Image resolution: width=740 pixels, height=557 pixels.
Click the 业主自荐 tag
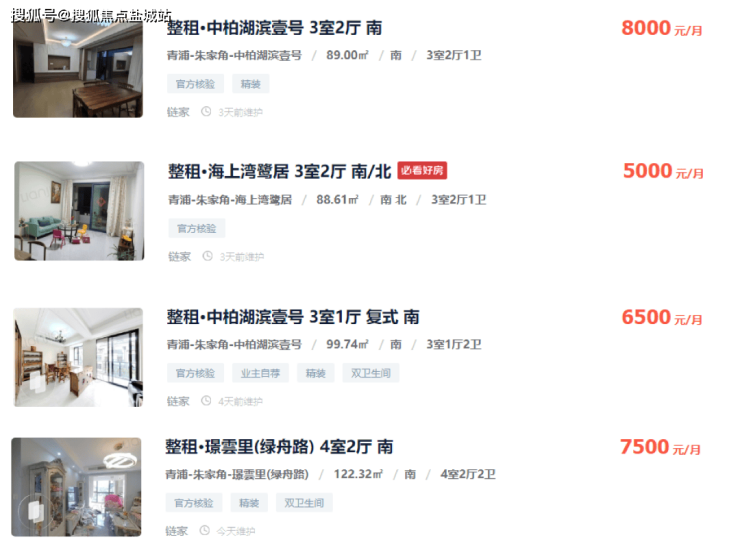point(261,373)
